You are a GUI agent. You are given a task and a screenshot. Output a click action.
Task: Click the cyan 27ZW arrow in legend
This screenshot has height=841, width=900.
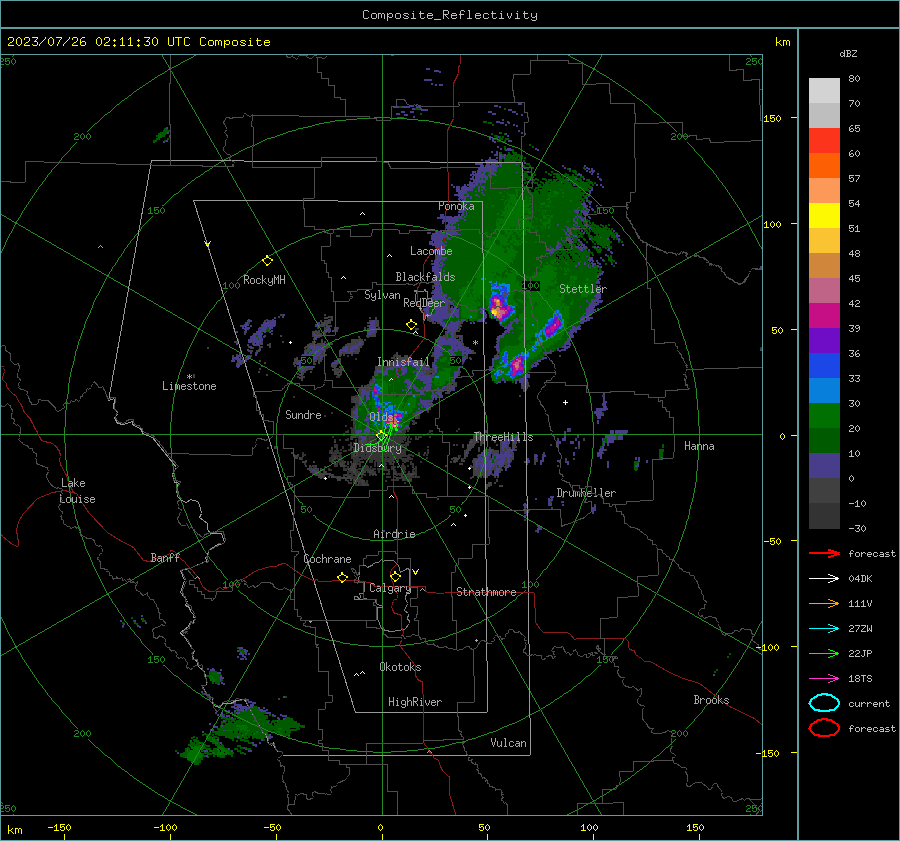pos(824,629)
